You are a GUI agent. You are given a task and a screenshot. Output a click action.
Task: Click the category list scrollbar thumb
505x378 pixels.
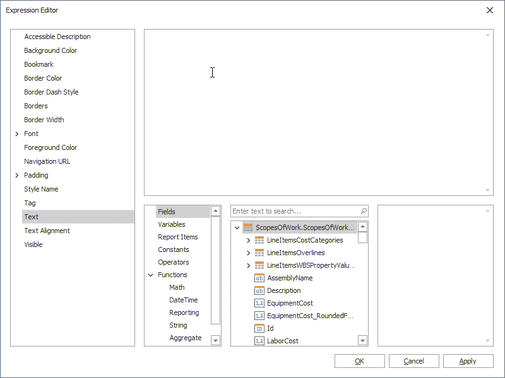[215, 270]
